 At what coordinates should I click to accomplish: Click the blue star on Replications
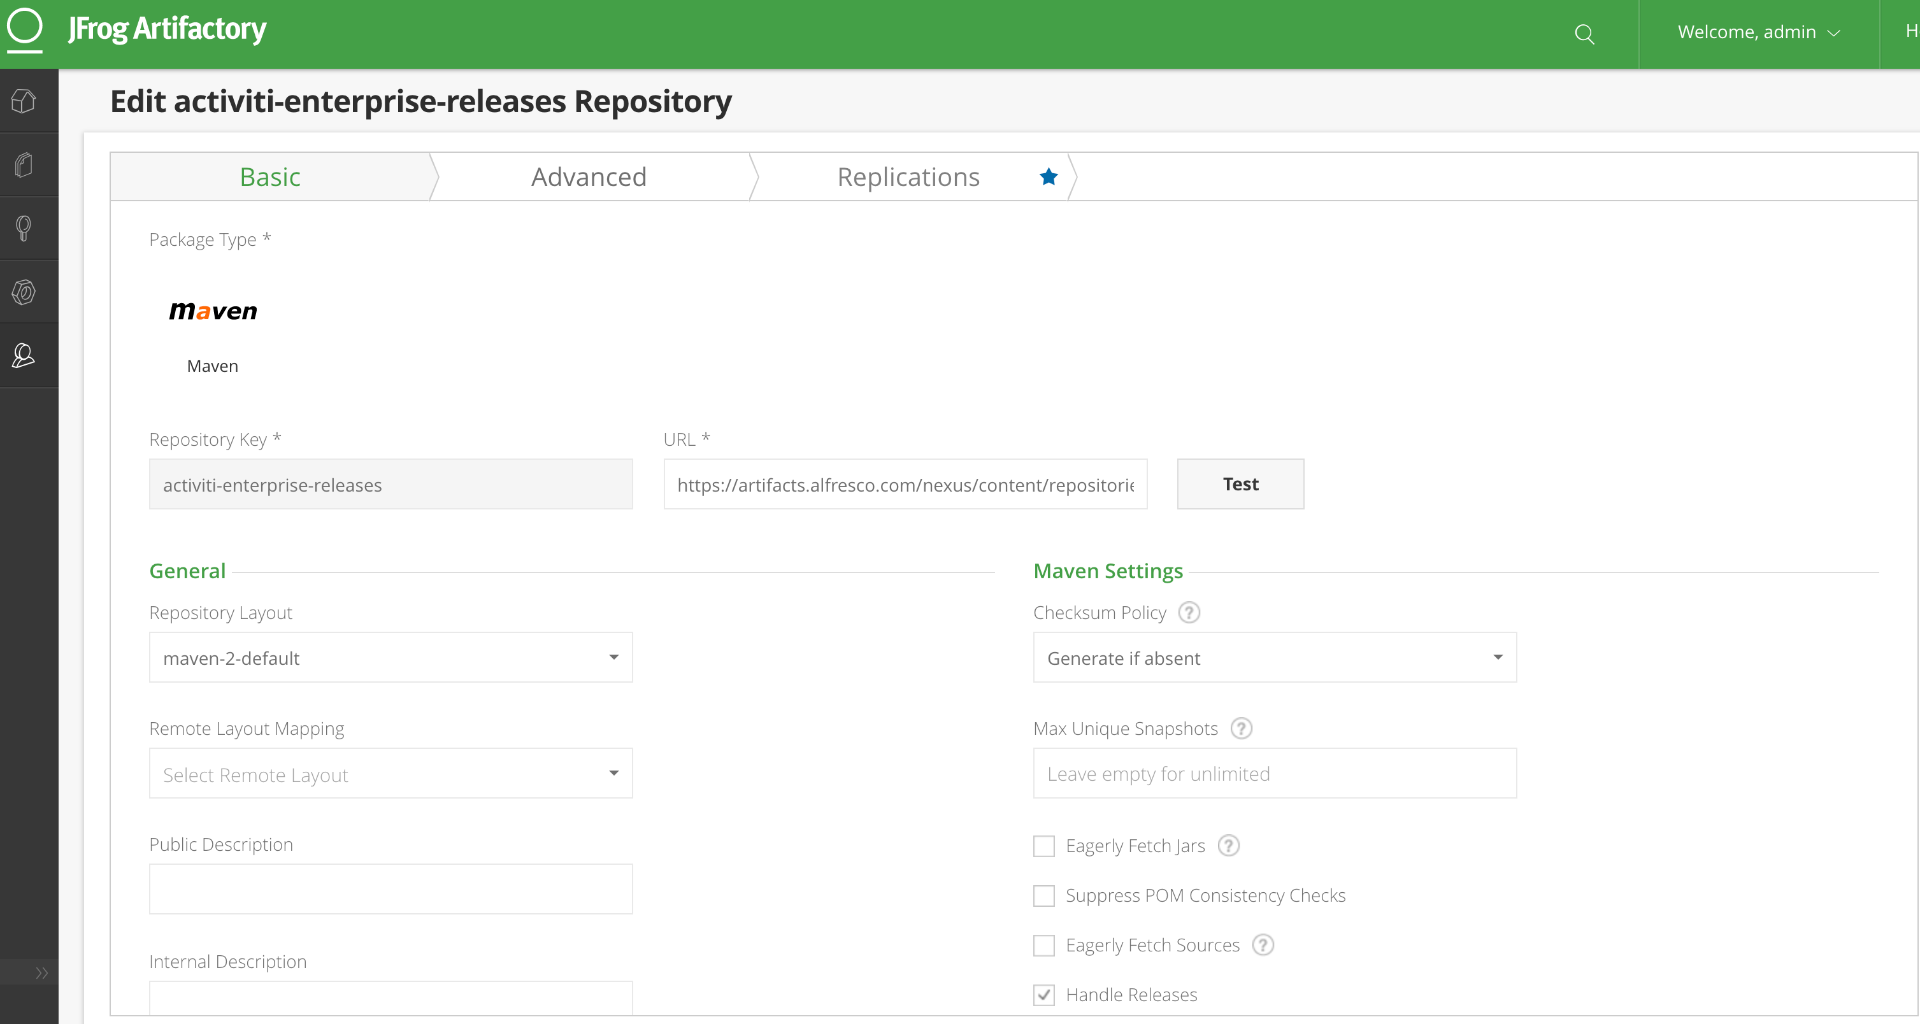coord(1048,177)
